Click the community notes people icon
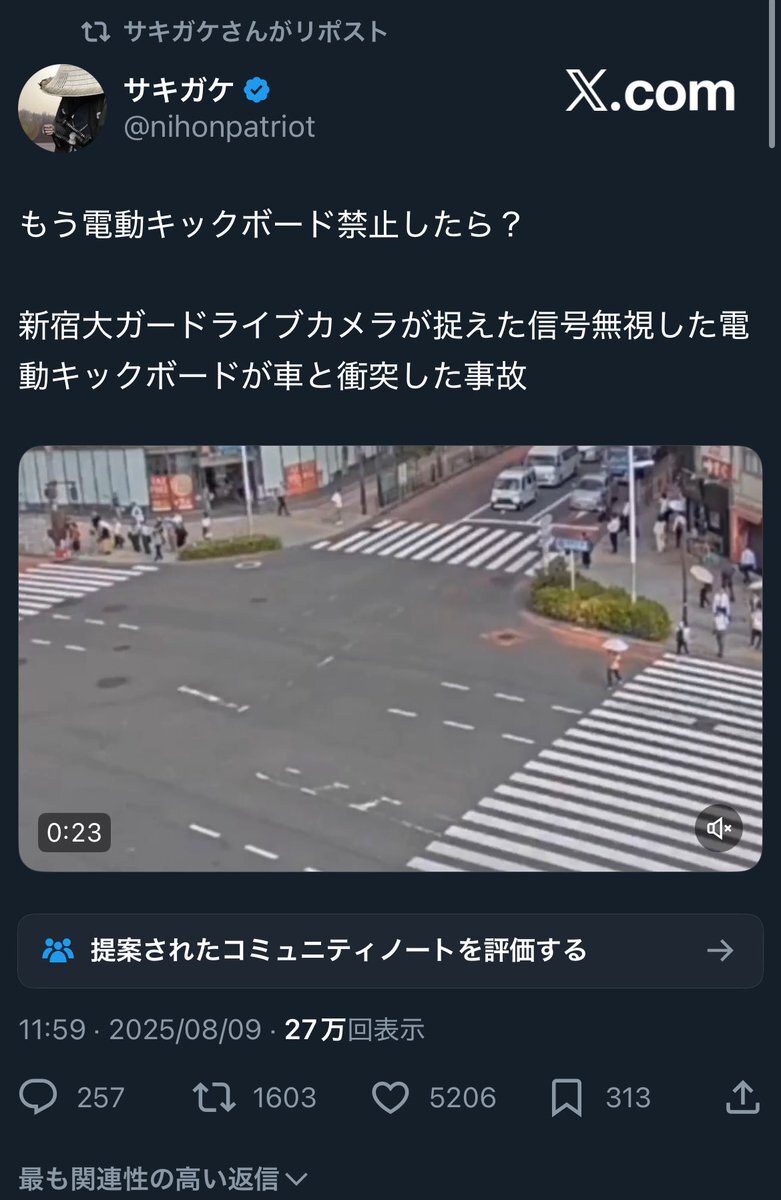Screen dimensions: 781x1200 [x=58, y=950]
